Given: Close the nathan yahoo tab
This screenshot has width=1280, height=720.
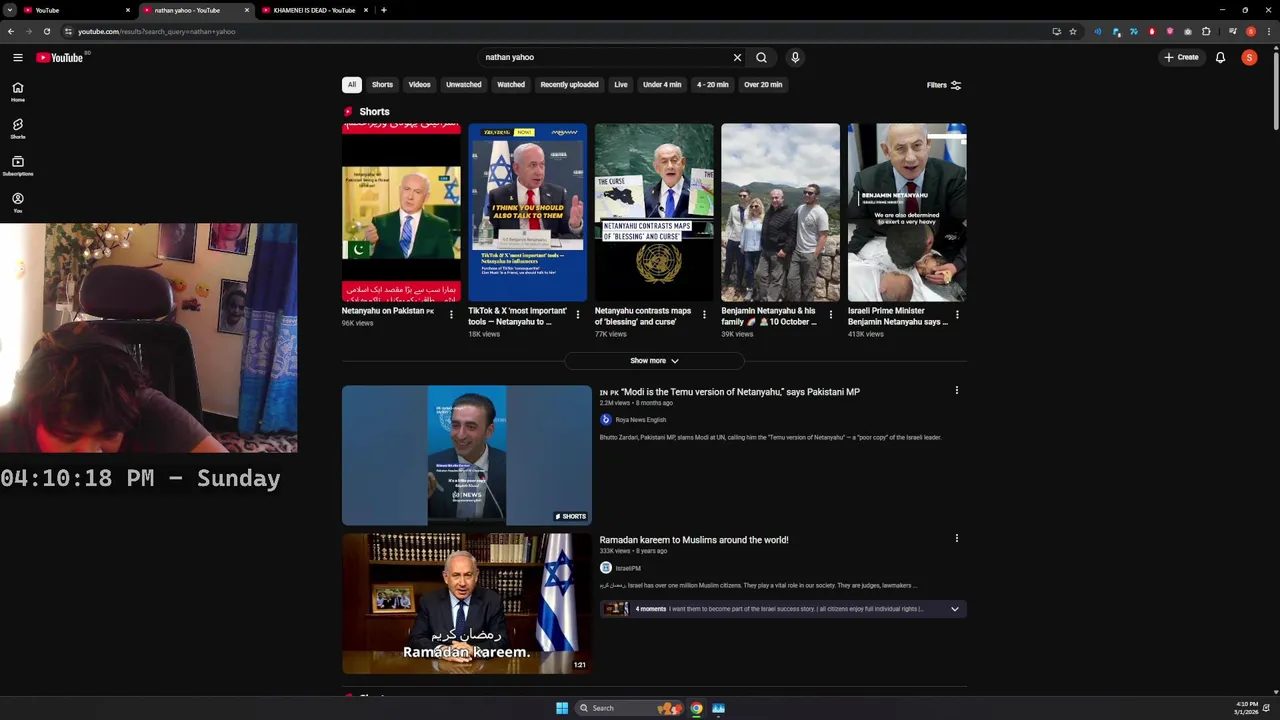Looking at the screenshot, I should tap(247, 10).
